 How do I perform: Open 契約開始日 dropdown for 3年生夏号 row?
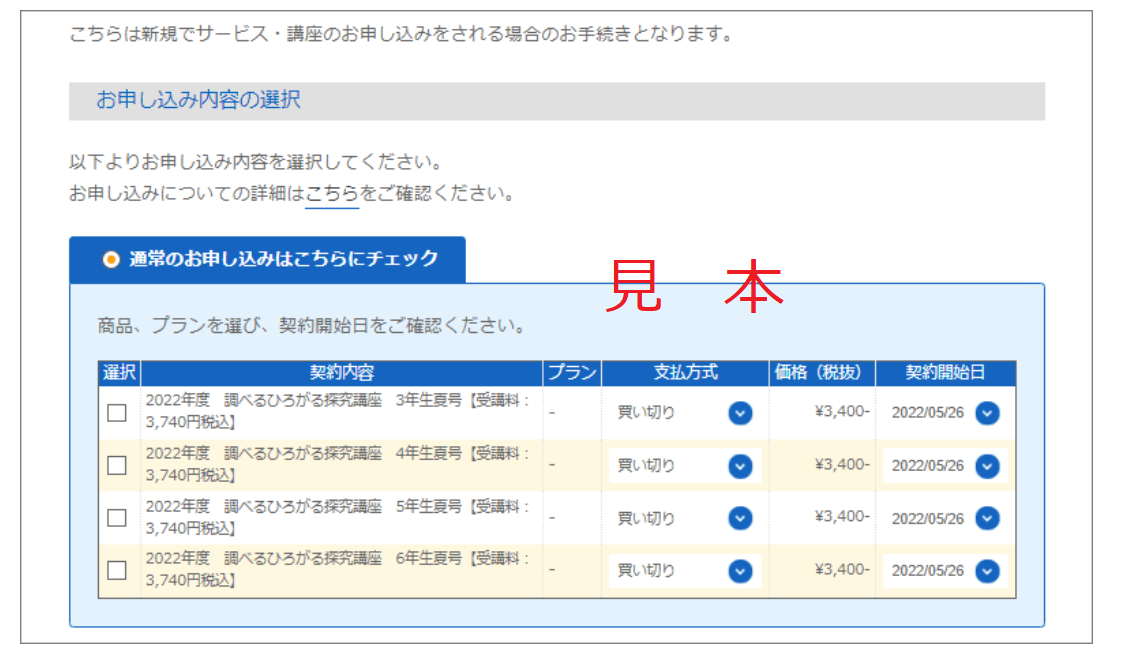[945, 413]
